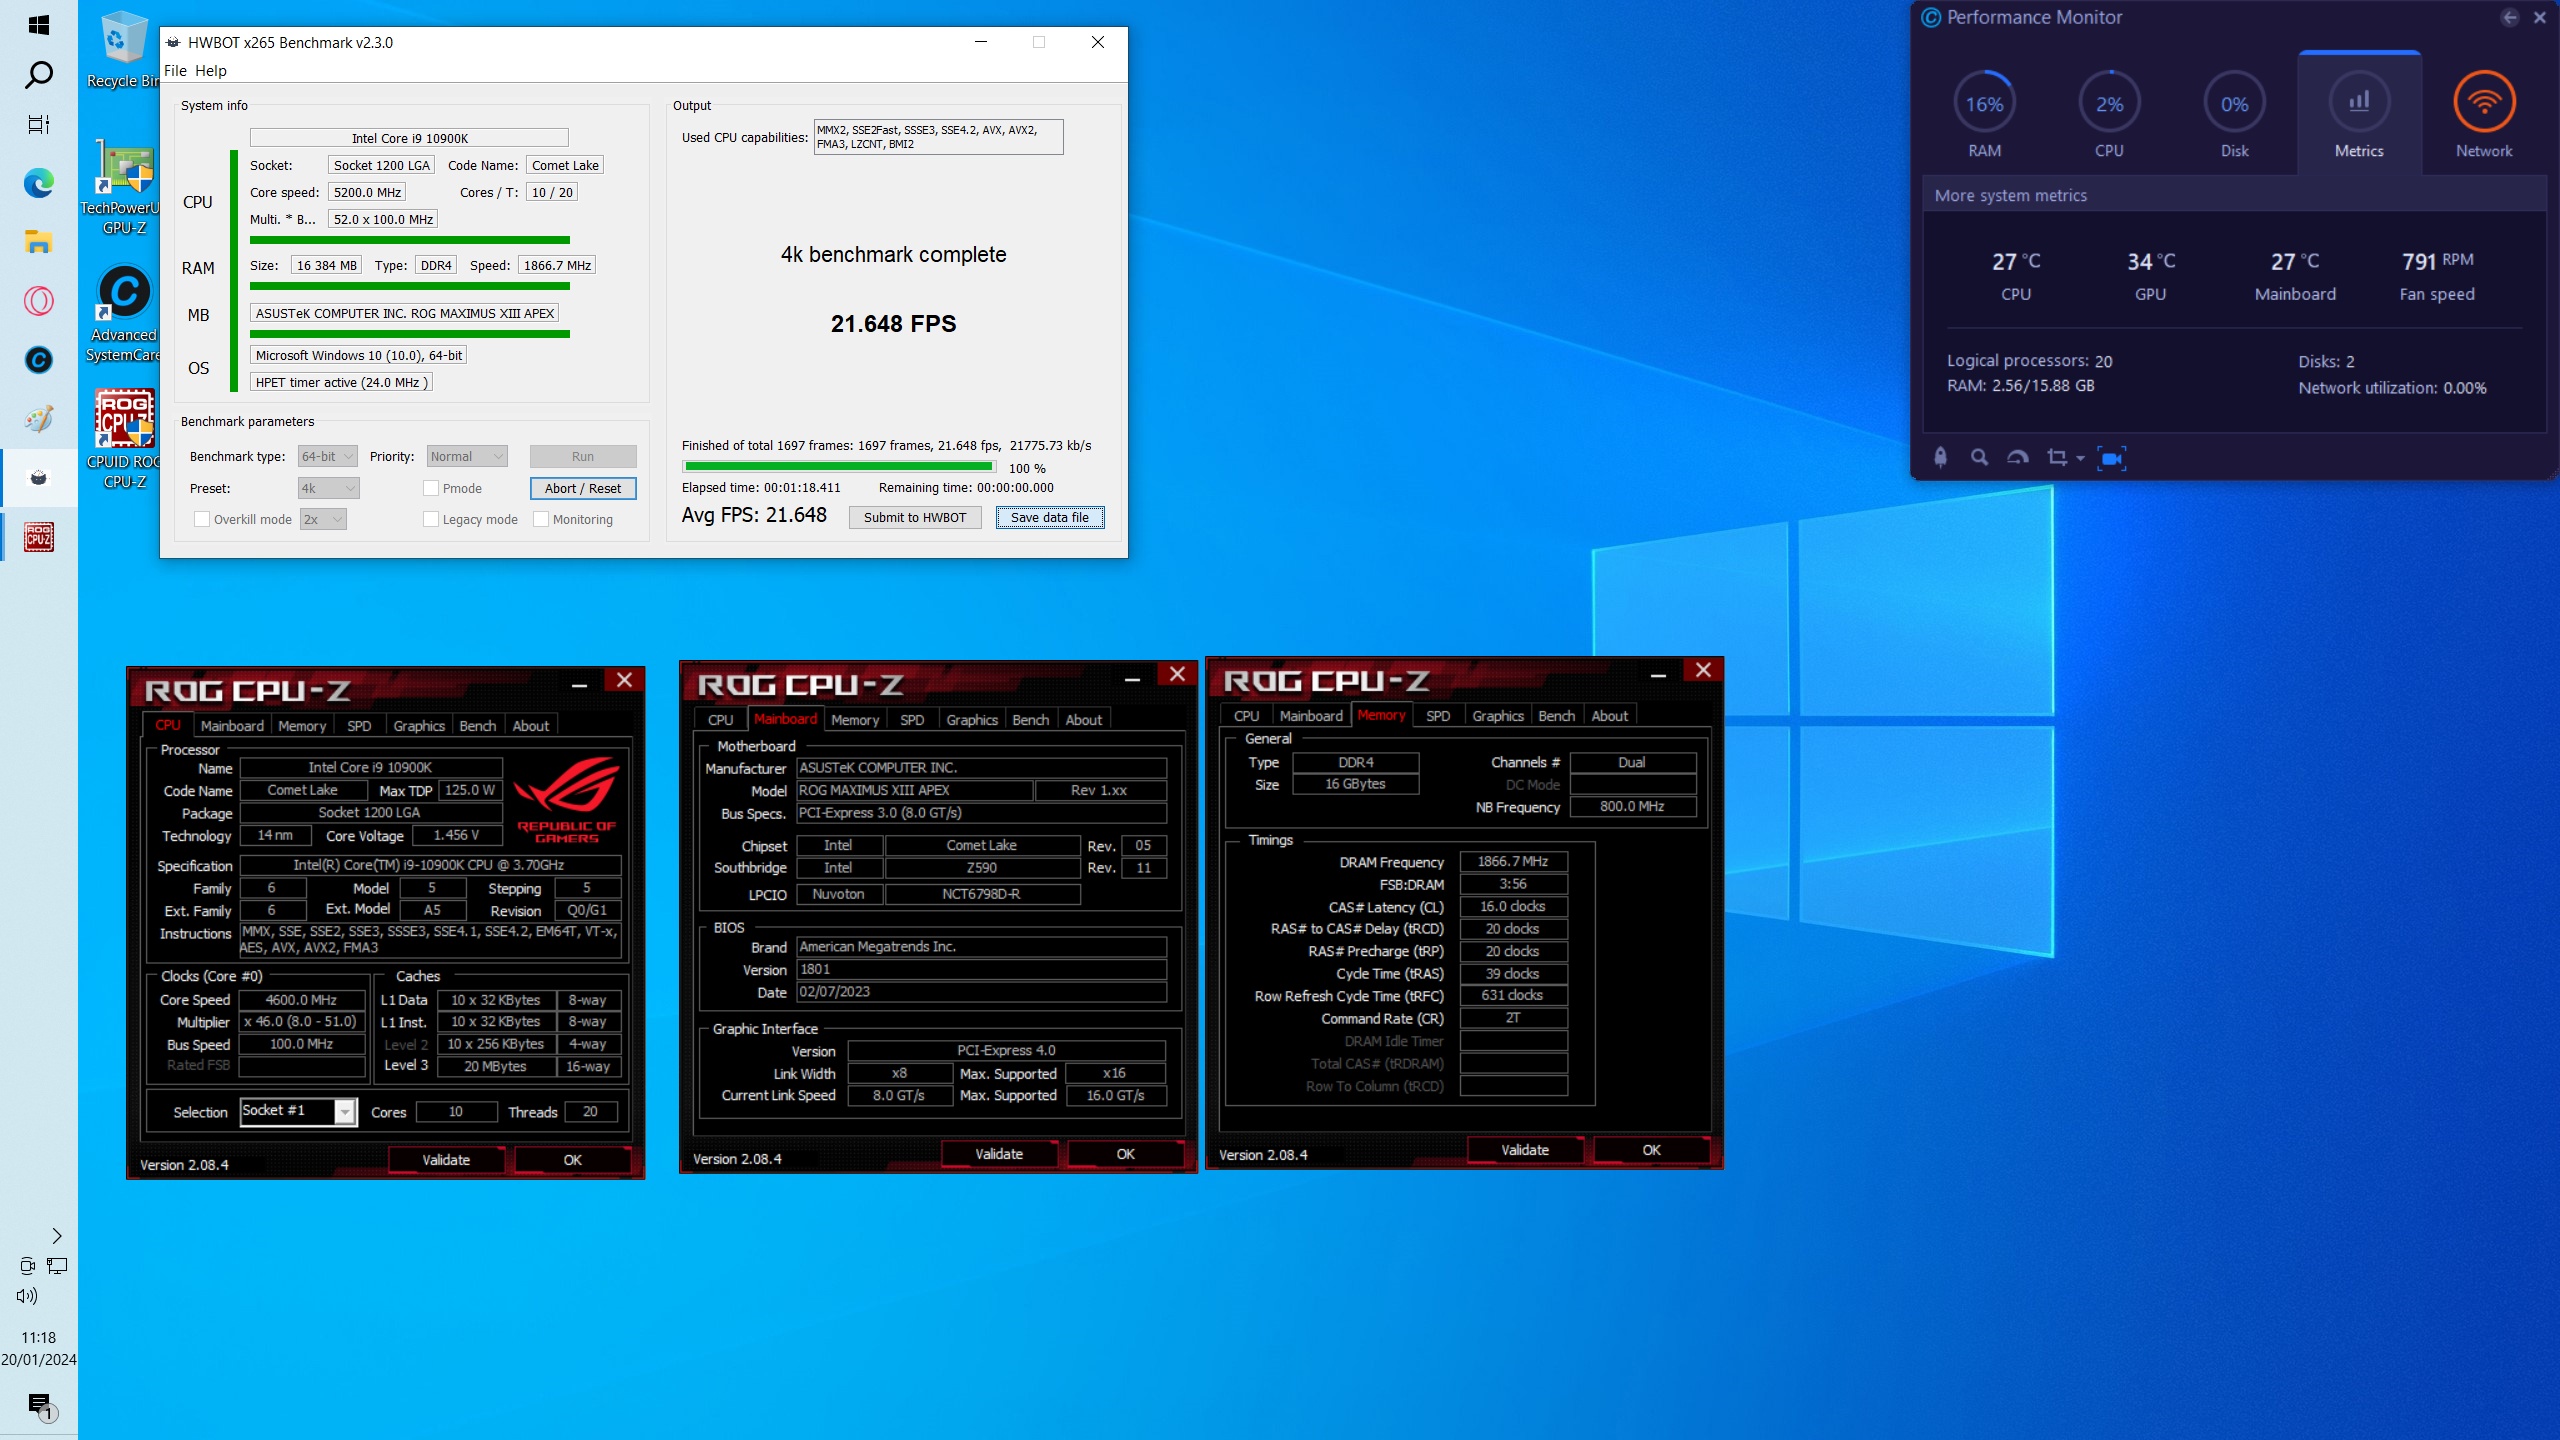The image size is (2560, 1440).
Task: Open Advanced SystemCare taskbar icon
Action: coord(38,360)
